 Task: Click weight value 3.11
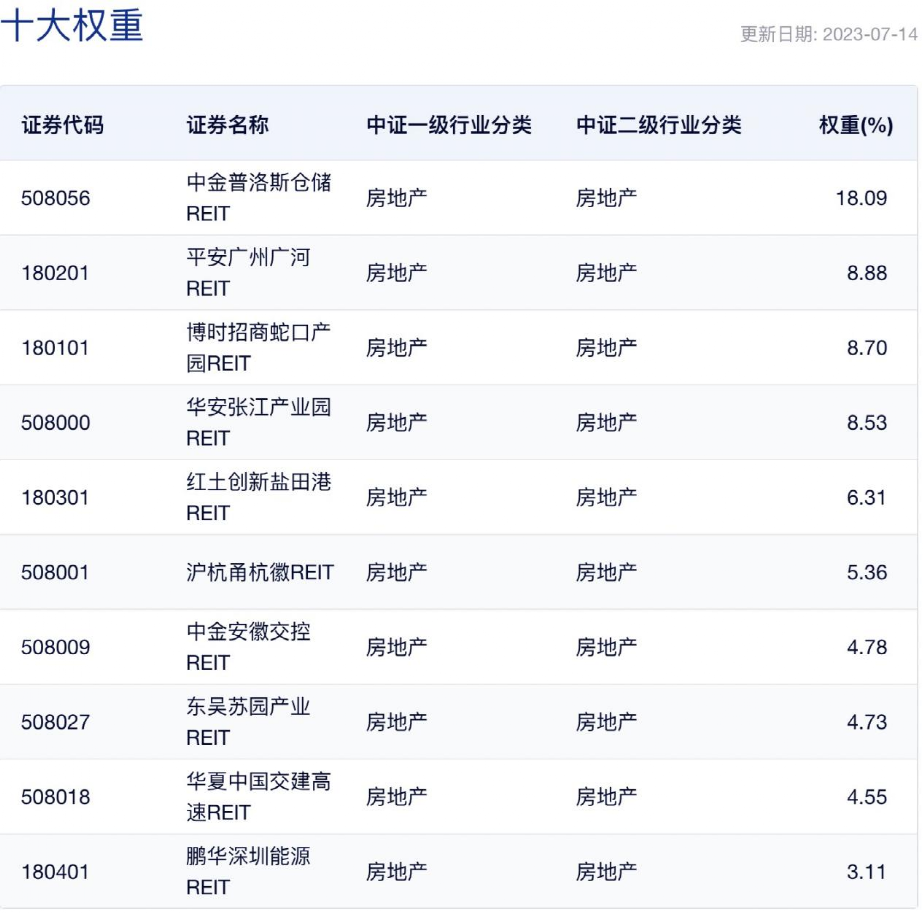tap(866, 872)
